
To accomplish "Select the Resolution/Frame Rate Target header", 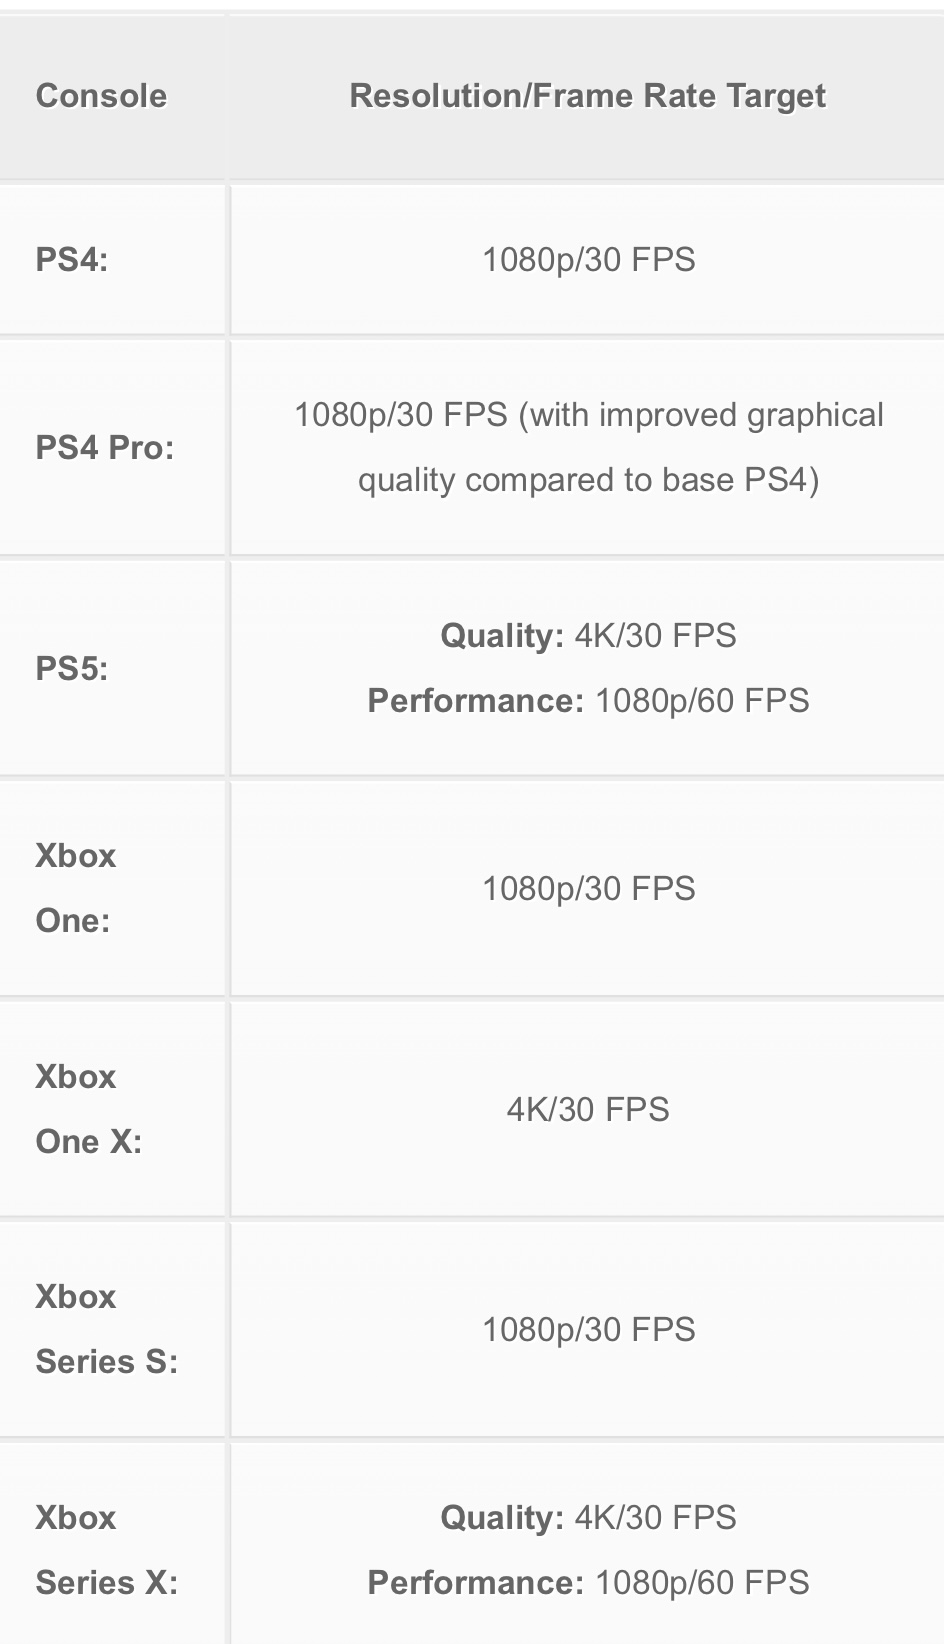I will tap(588, 96).
